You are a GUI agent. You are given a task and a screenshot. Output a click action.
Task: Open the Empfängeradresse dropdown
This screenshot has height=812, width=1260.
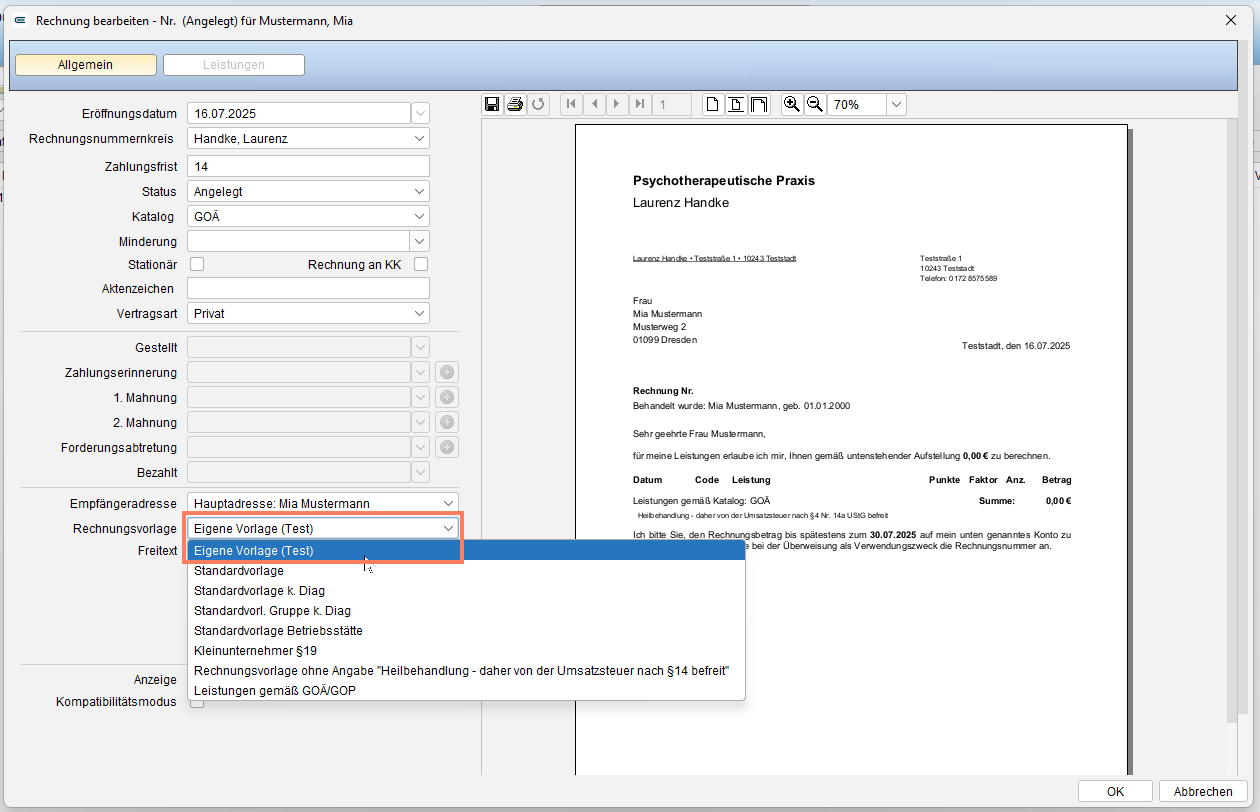[449, 503]
